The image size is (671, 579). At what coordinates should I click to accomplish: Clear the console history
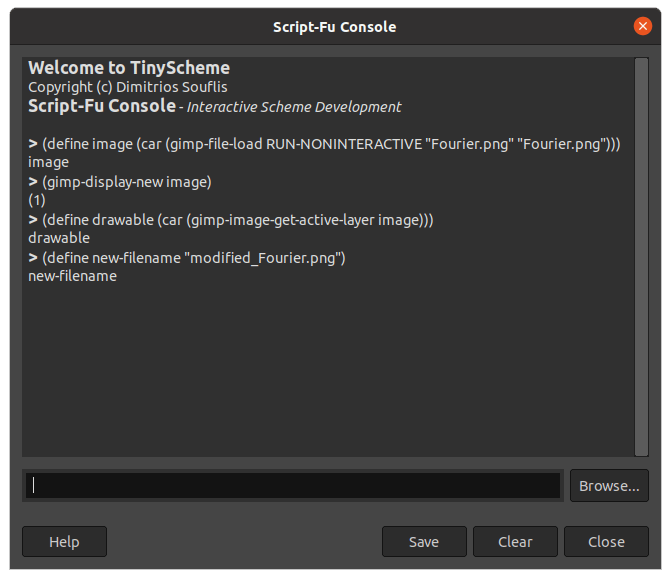515,542
